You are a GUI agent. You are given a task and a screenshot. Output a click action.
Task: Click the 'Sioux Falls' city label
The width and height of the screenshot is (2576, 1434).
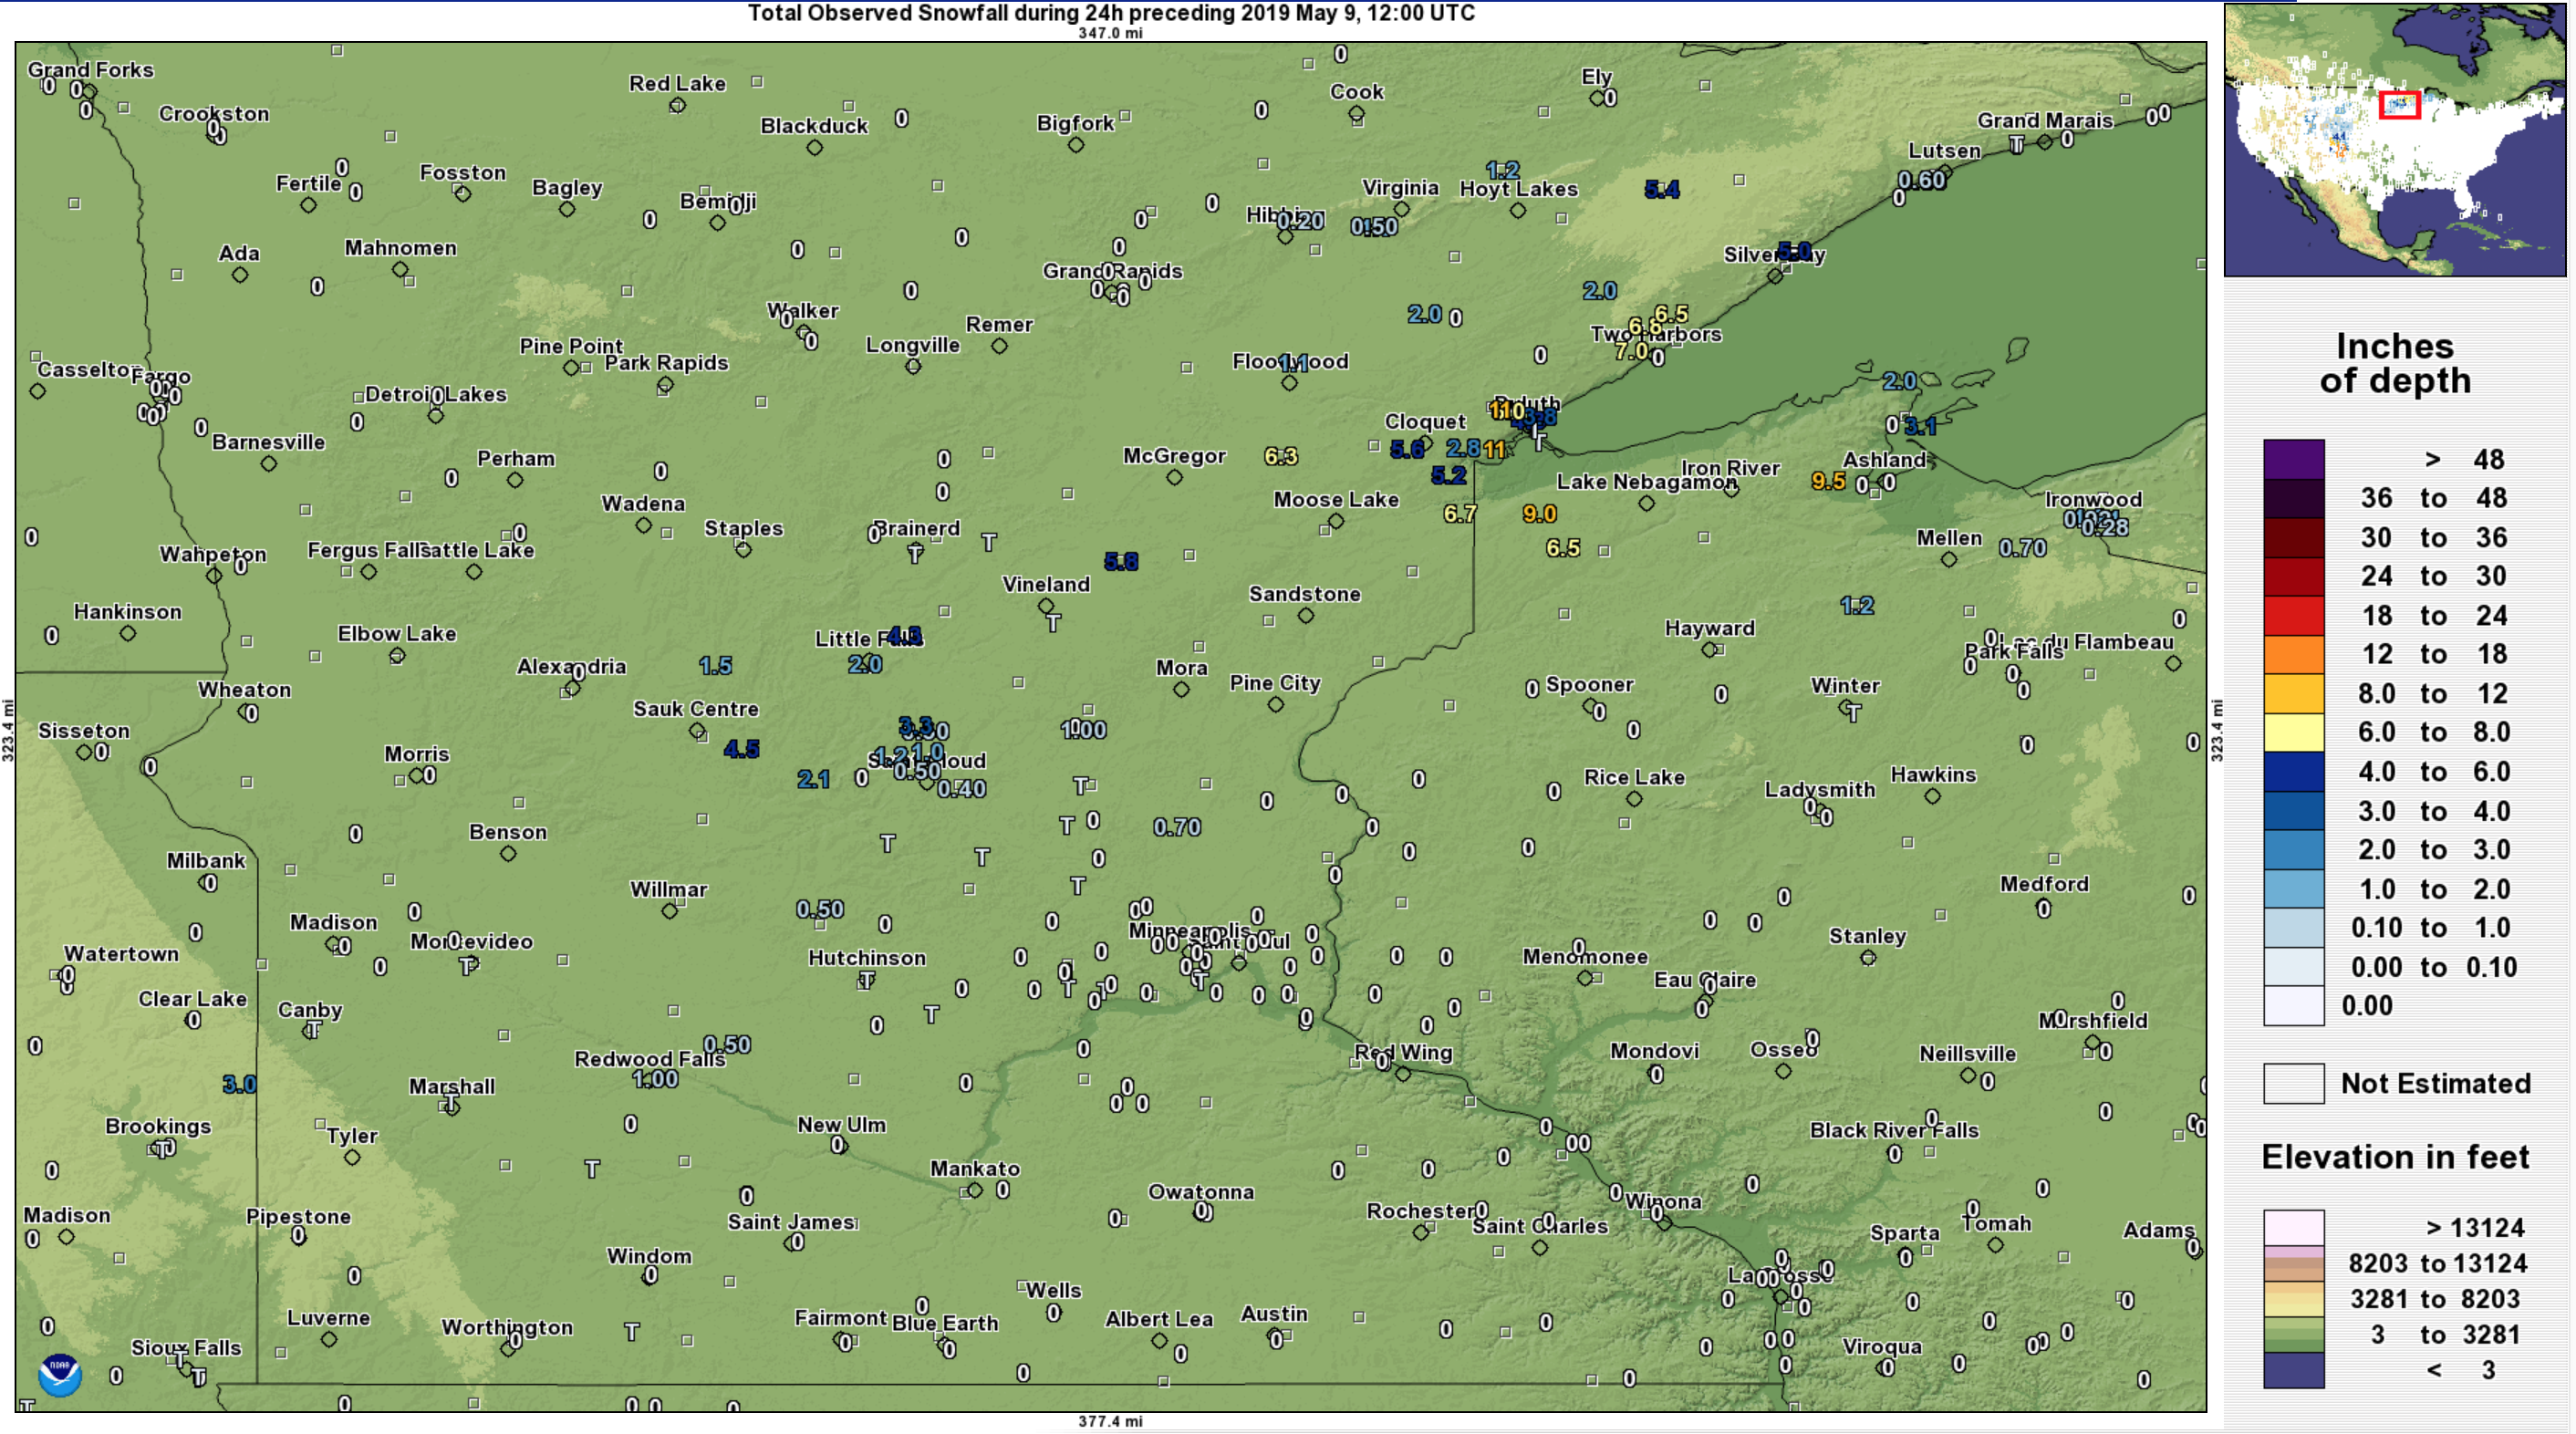(x=186, y=1348)
